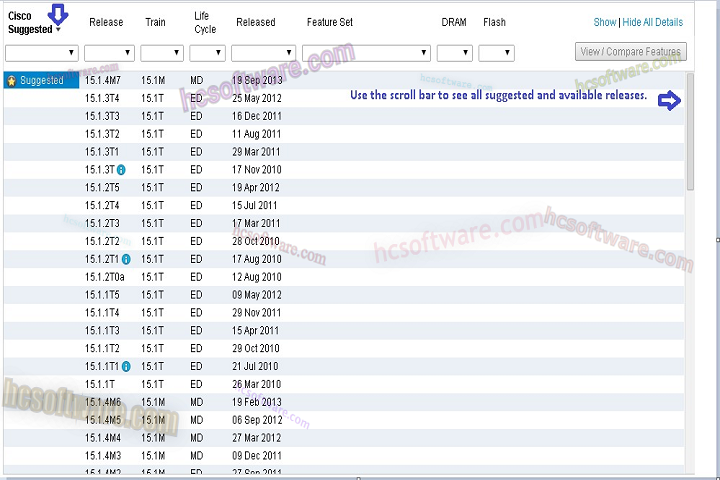
Task: Click the release date 12 Aug 2010
Action: (x=257, y=277)
